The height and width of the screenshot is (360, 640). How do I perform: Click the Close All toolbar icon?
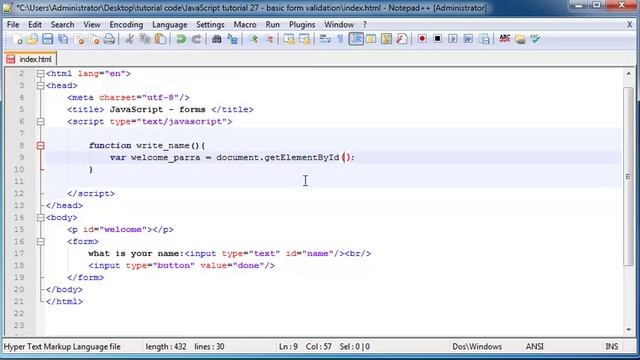click(x=95, y=39)
